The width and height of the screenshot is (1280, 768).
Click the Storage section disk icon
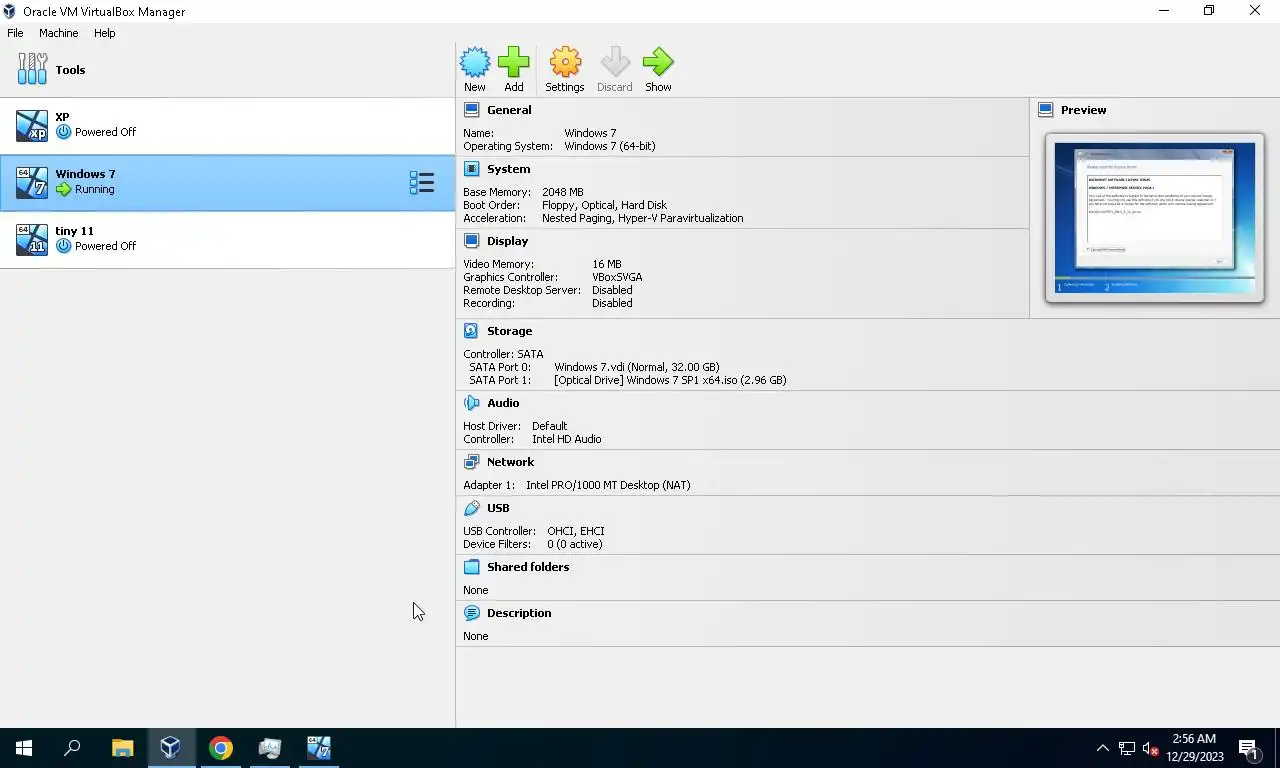472,331
